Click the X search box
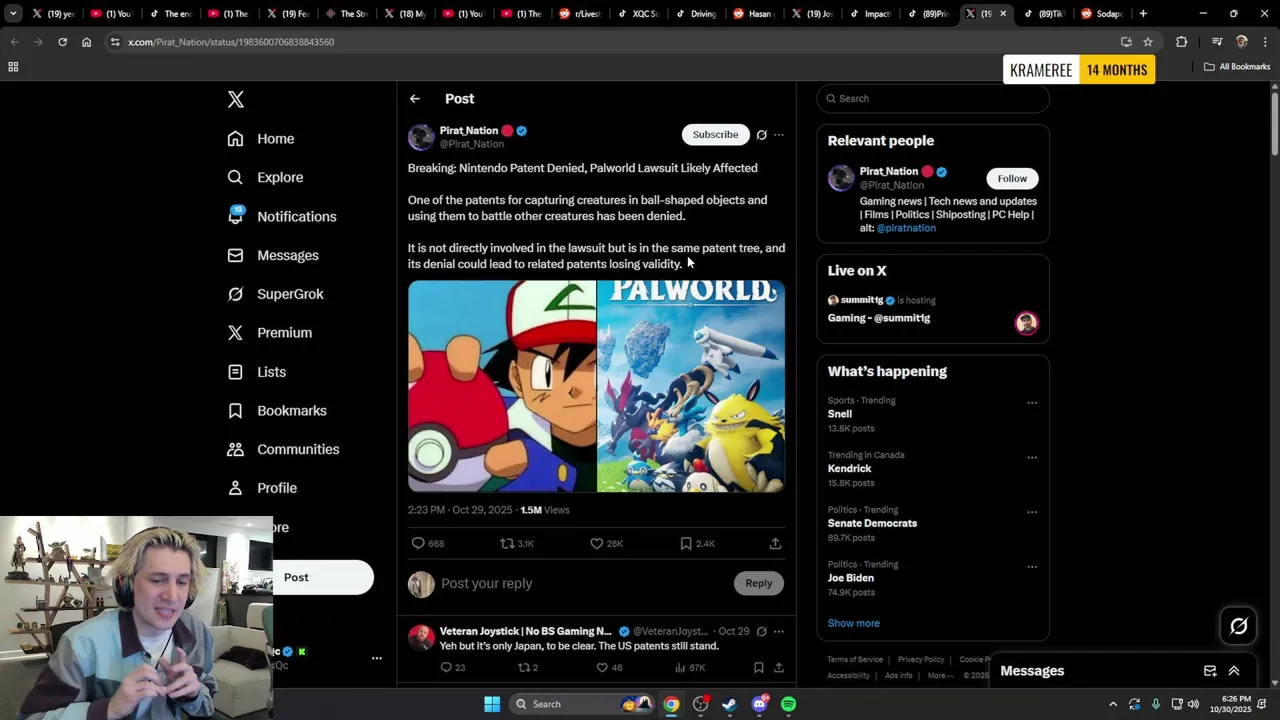1280x720 pixels. (x=933, y=98)
